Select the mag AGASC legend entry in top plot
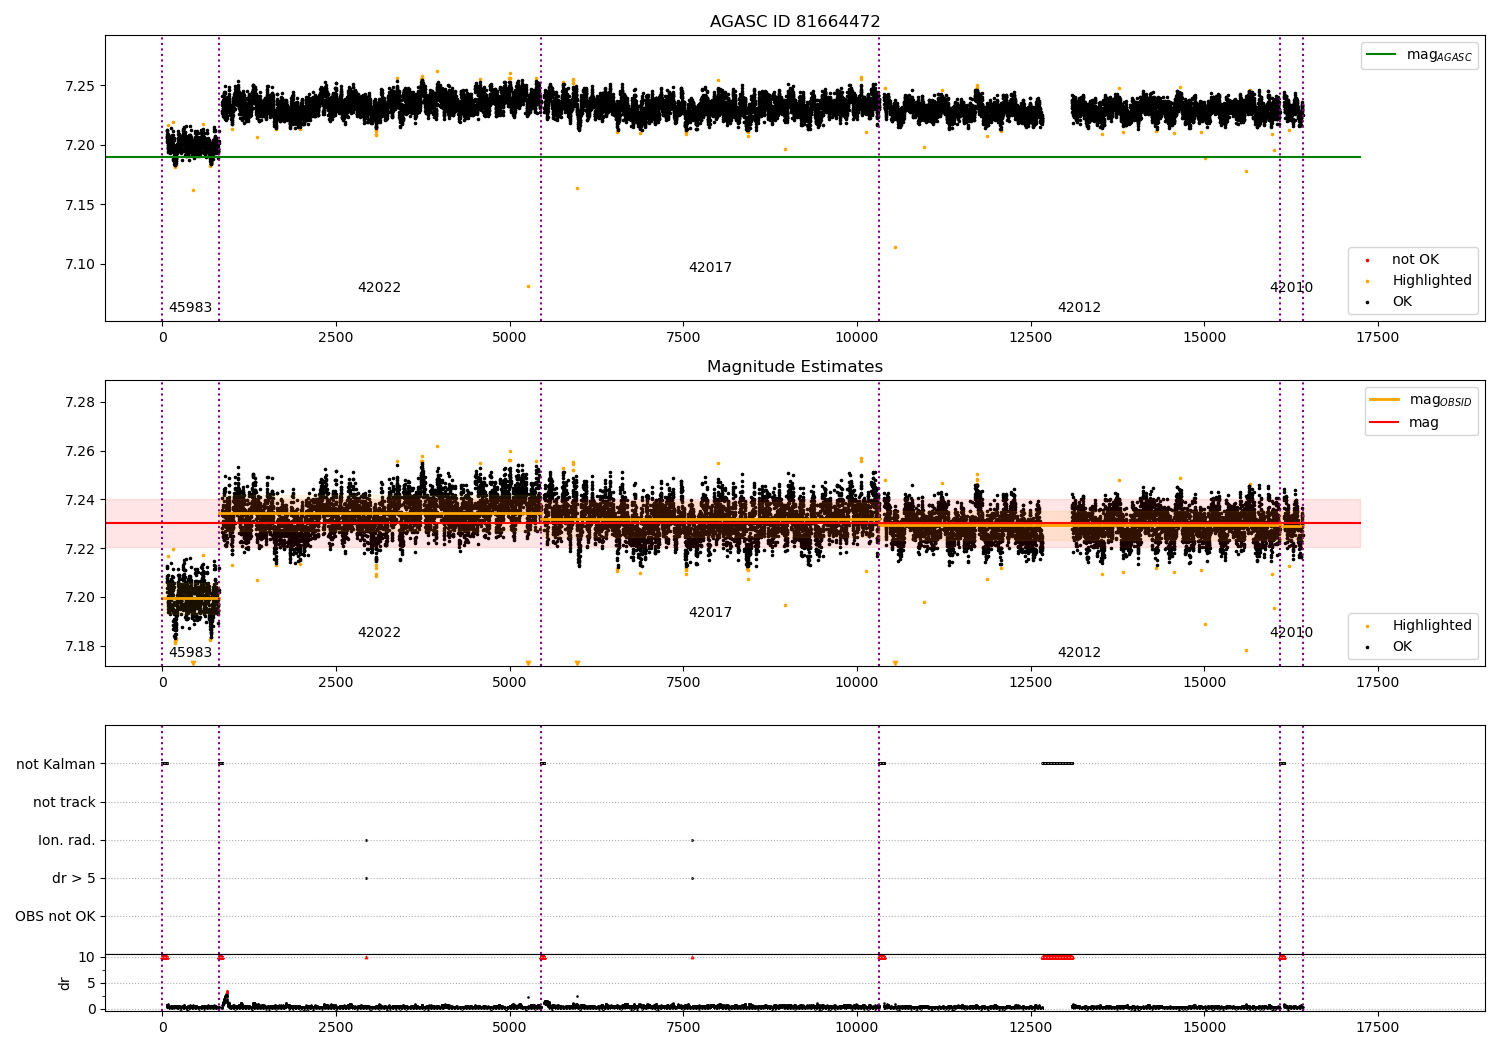This screenshot has width=1500, height=1050. coord(1420,55)
